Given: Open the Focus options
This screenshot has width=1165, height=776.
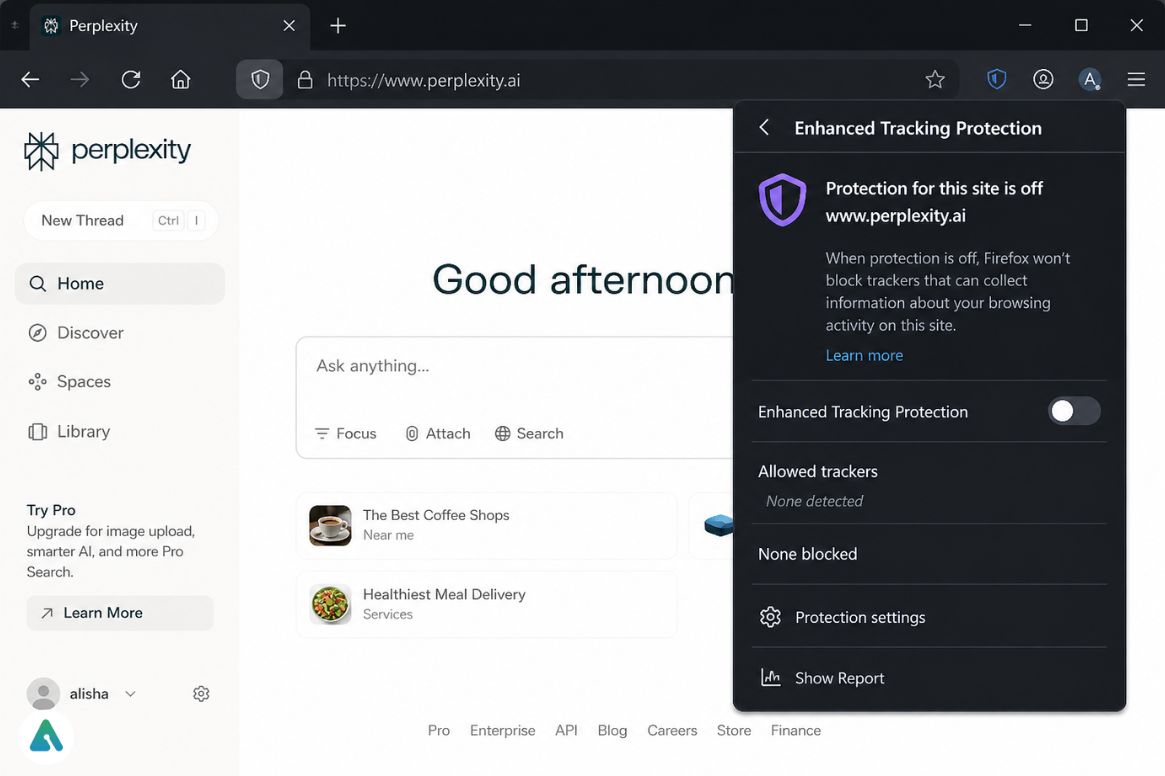Looking at the screenshot, I should (345, 433).
